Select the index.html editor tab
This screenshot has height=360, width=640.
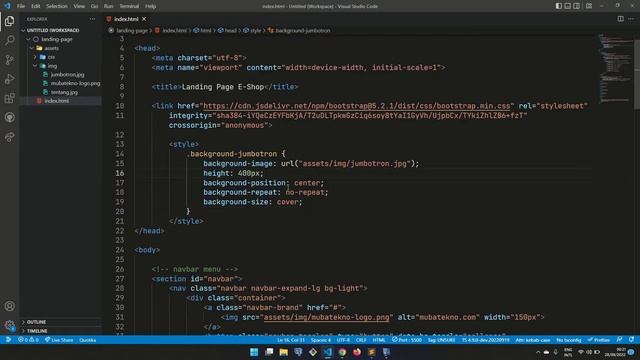click(x=126, y=19)
